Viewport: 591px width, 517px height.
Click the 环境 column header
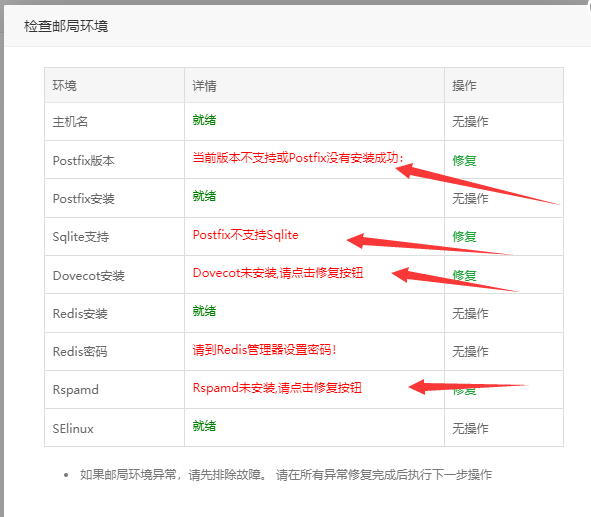(x=64, y=86)
